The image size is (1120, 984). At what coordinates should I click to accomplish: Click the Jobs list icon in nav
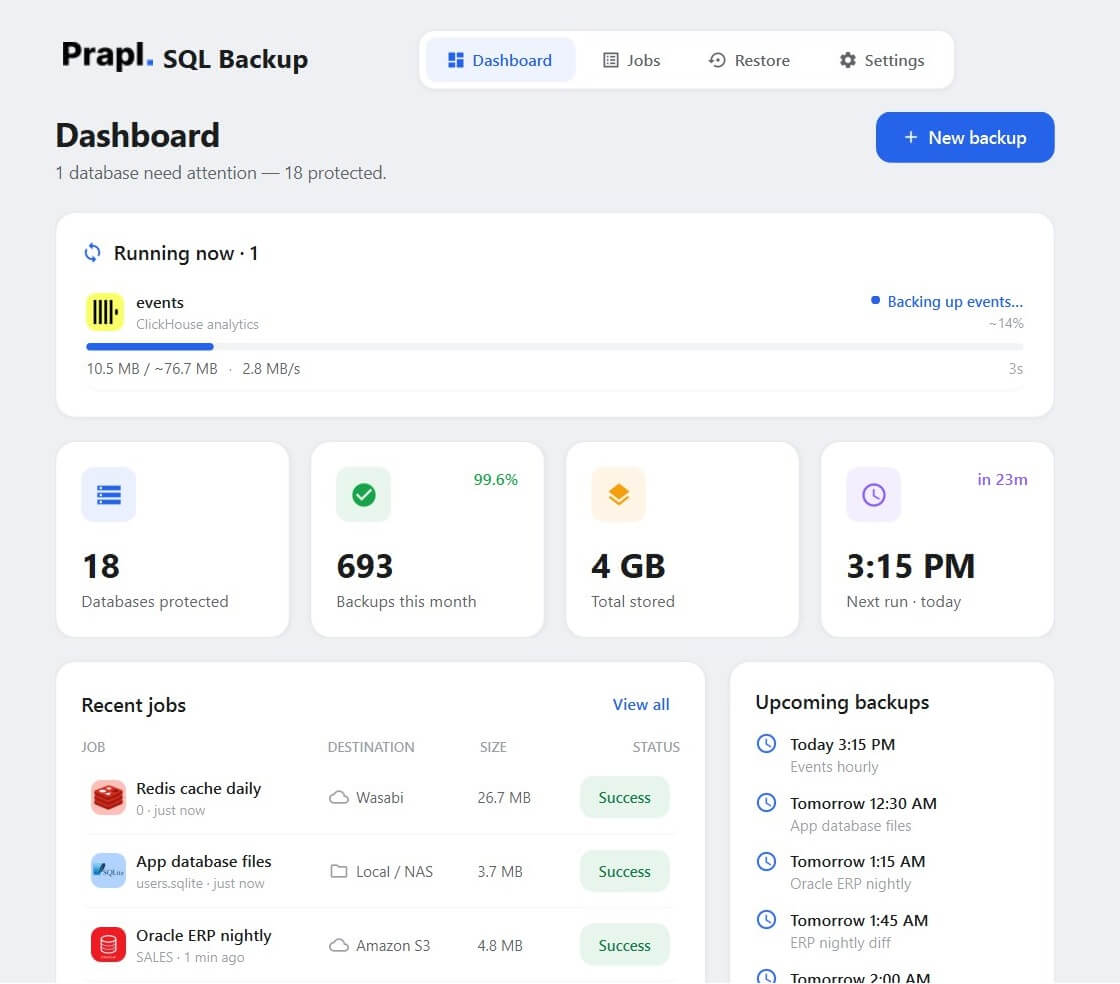[611, 60]
